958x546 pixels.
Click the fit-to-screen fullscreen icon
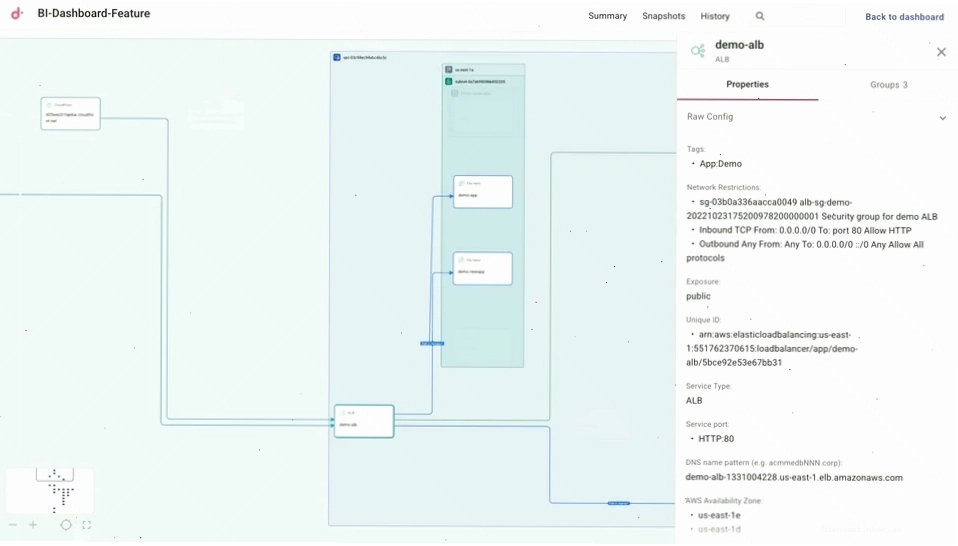(x=87, y=525)
